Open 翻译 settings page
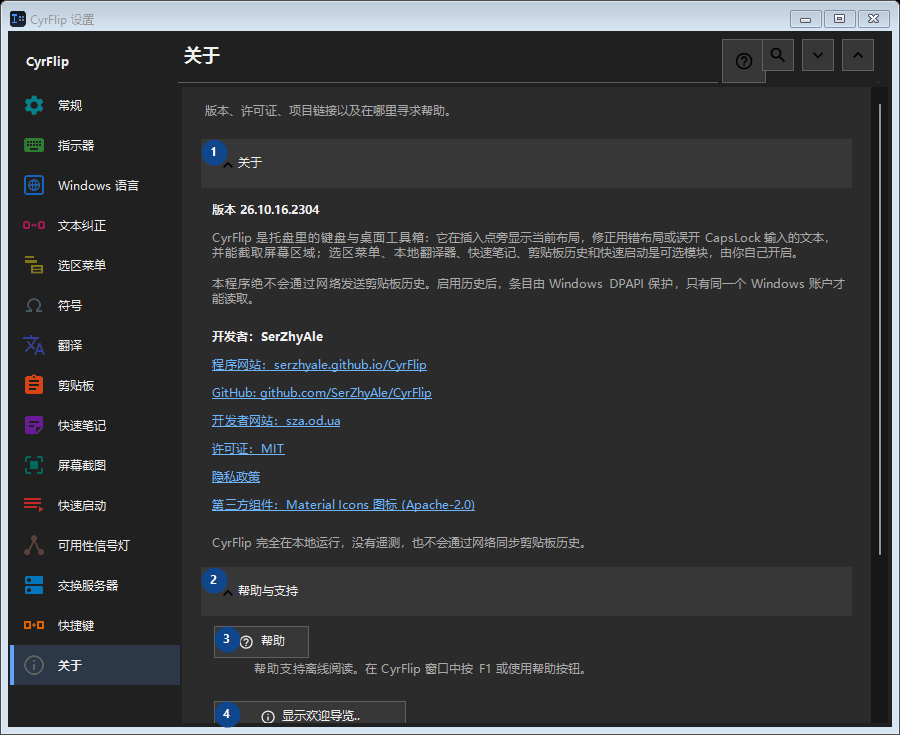Screen dimensions: 900x735 tap(95, 345)
